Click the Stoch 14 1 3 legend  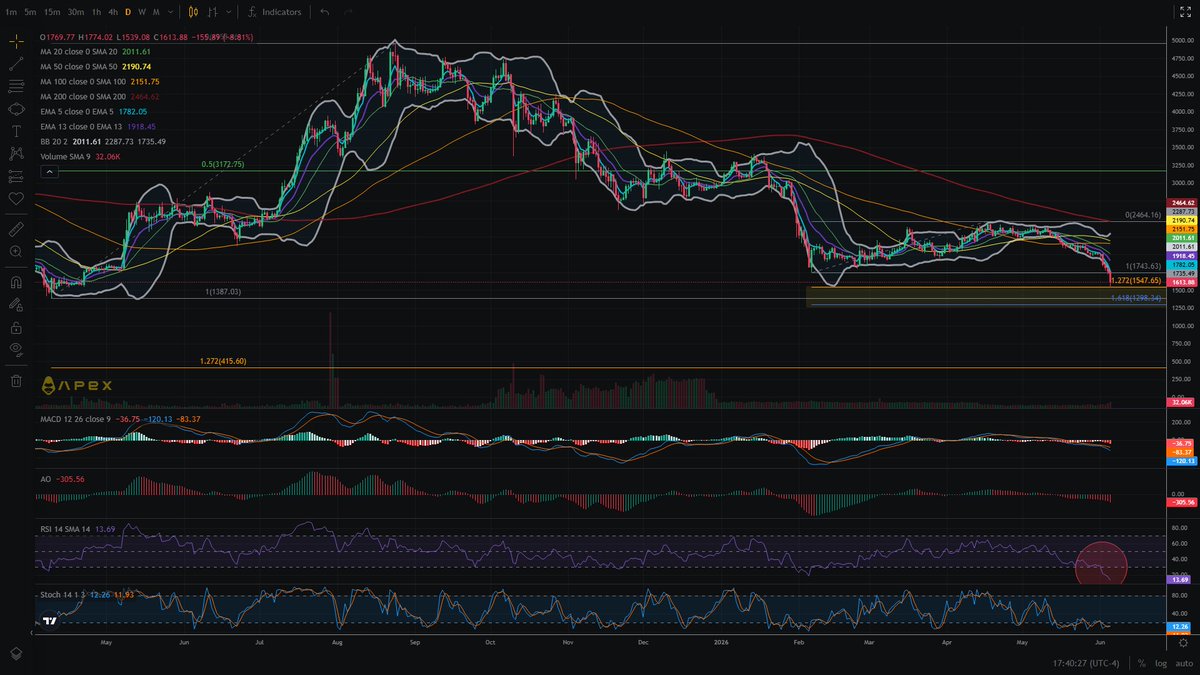pos(87,594)
